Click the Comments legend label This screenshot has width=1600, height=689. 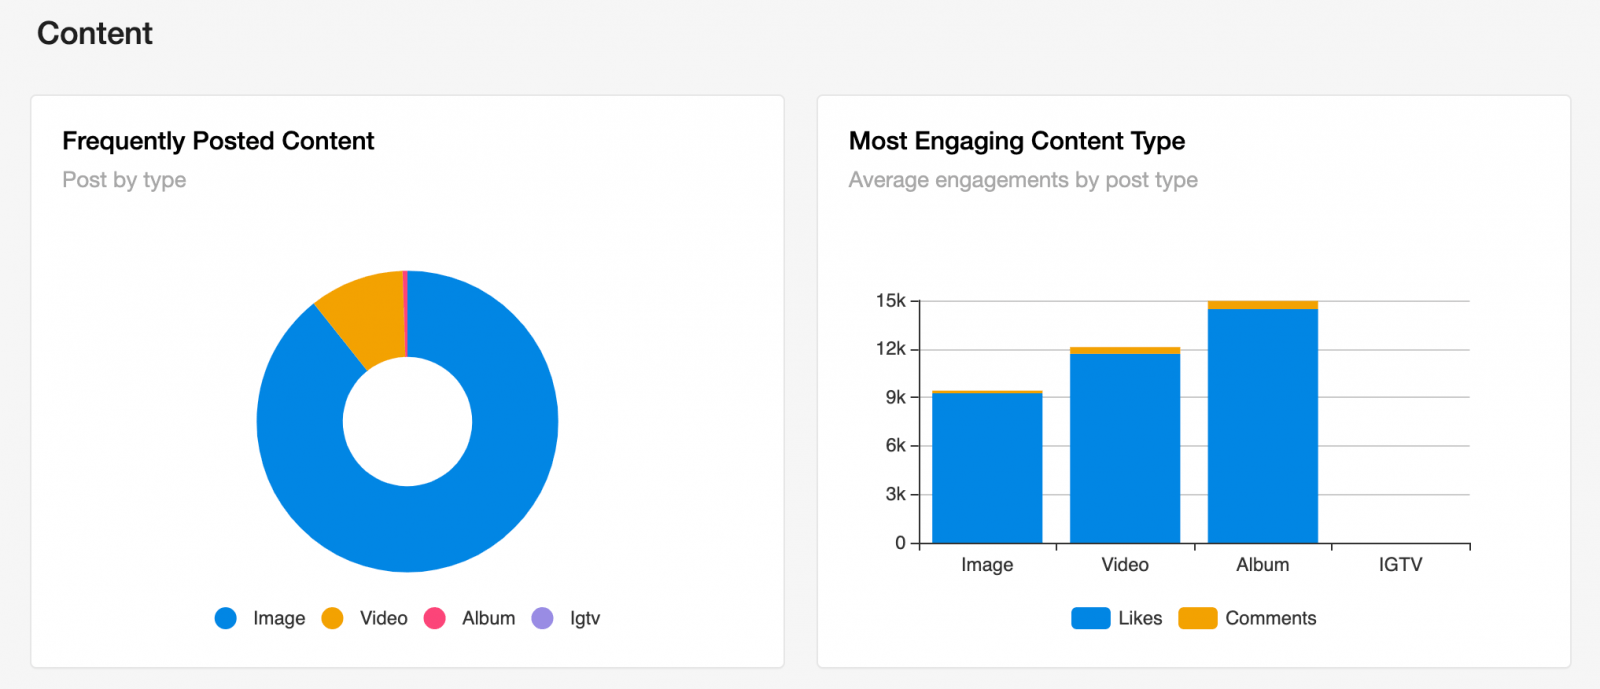click(x=1271, y=618)
